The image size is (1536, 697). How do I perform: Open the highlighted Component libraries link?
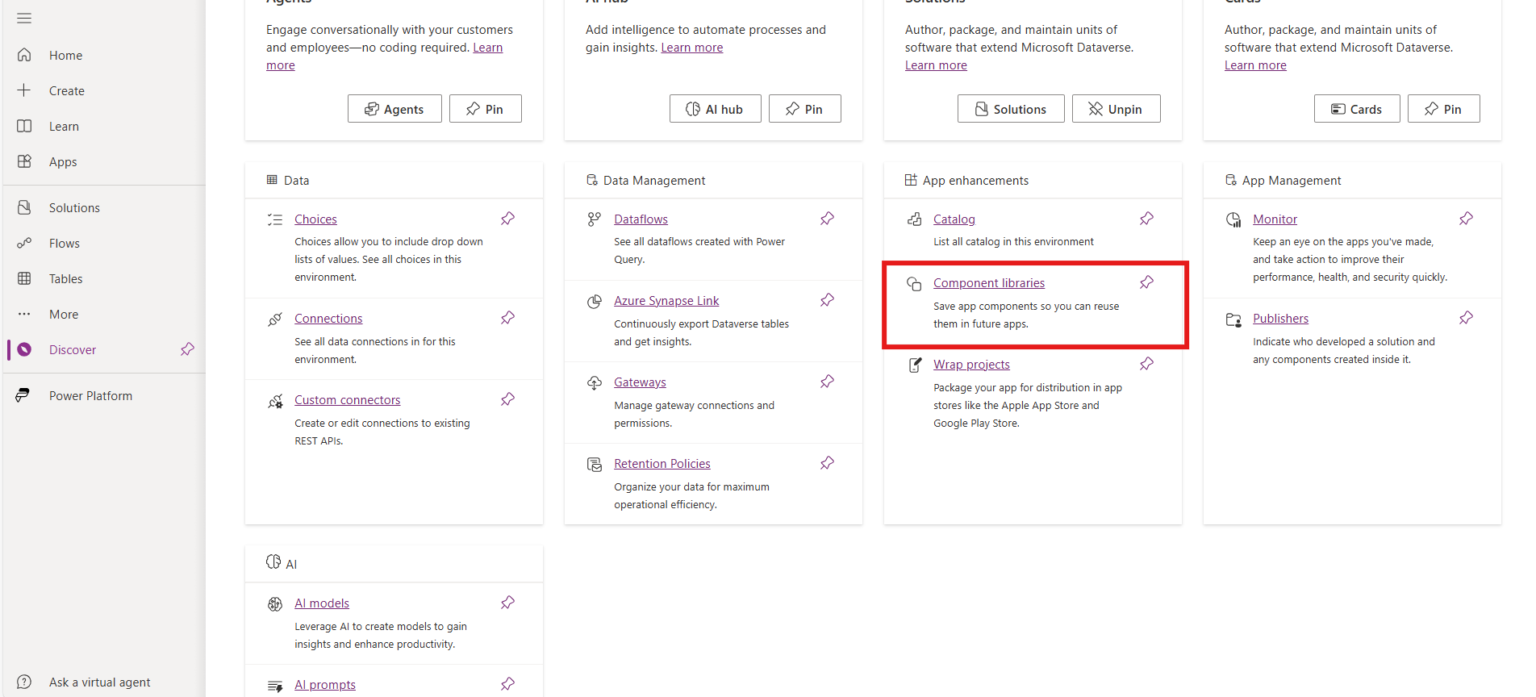coord(989,282)
